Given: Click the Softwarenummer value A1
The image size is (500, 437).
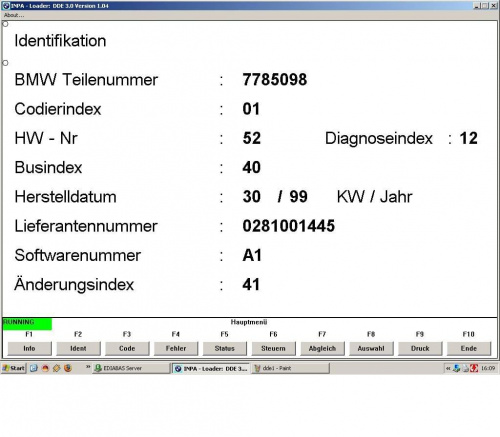Looking at the screenshot, I should (x=252, y=255).
